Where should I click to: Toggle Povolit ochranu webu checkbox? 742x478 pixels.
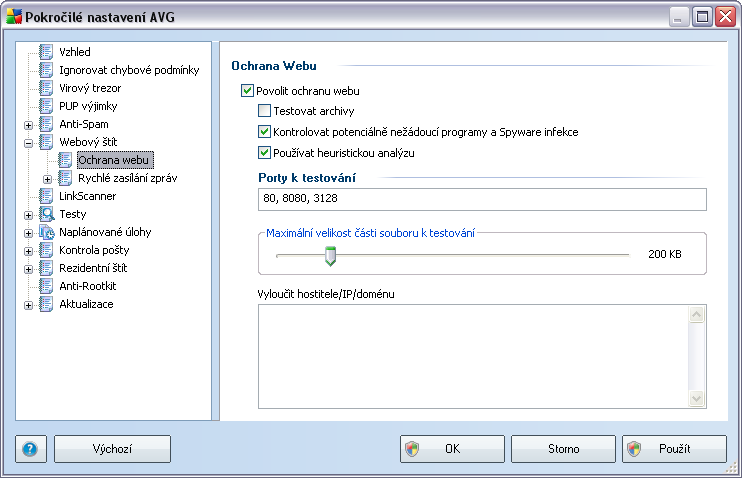pyautogui.click(x=247, y=90)
